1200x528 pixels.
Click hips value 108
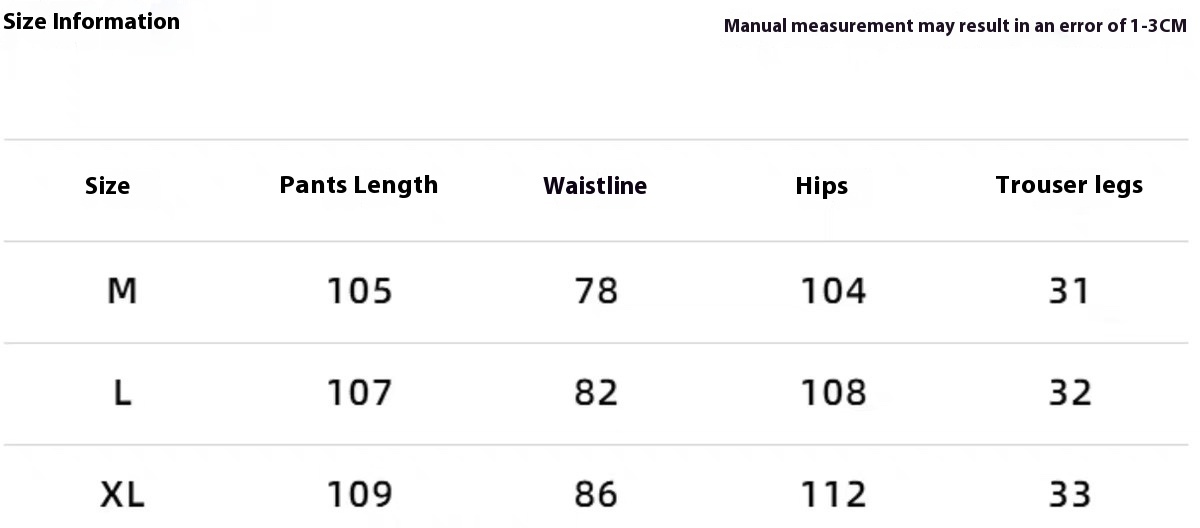click(833, 393)
